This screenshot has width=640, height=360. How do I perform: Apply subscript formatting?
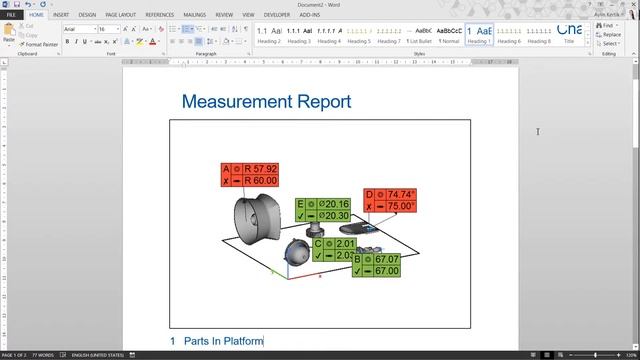(x=106, y=42)
